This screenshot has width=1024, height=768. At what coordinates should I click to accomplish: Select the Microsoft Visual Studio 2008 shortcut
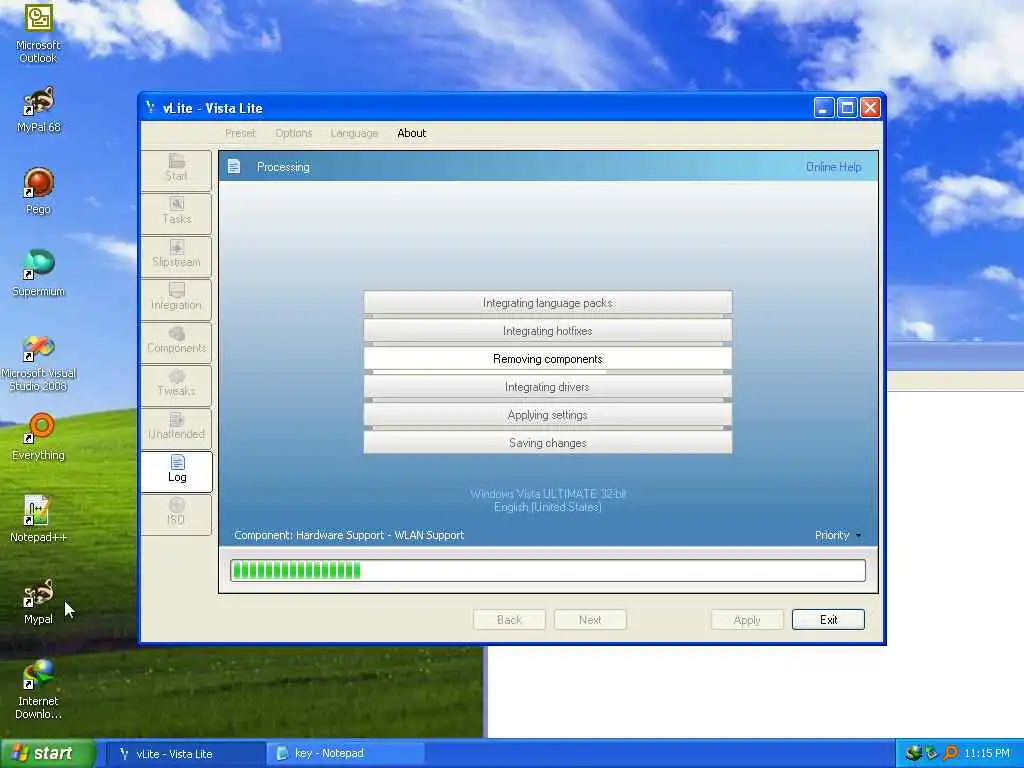(38, 363)
